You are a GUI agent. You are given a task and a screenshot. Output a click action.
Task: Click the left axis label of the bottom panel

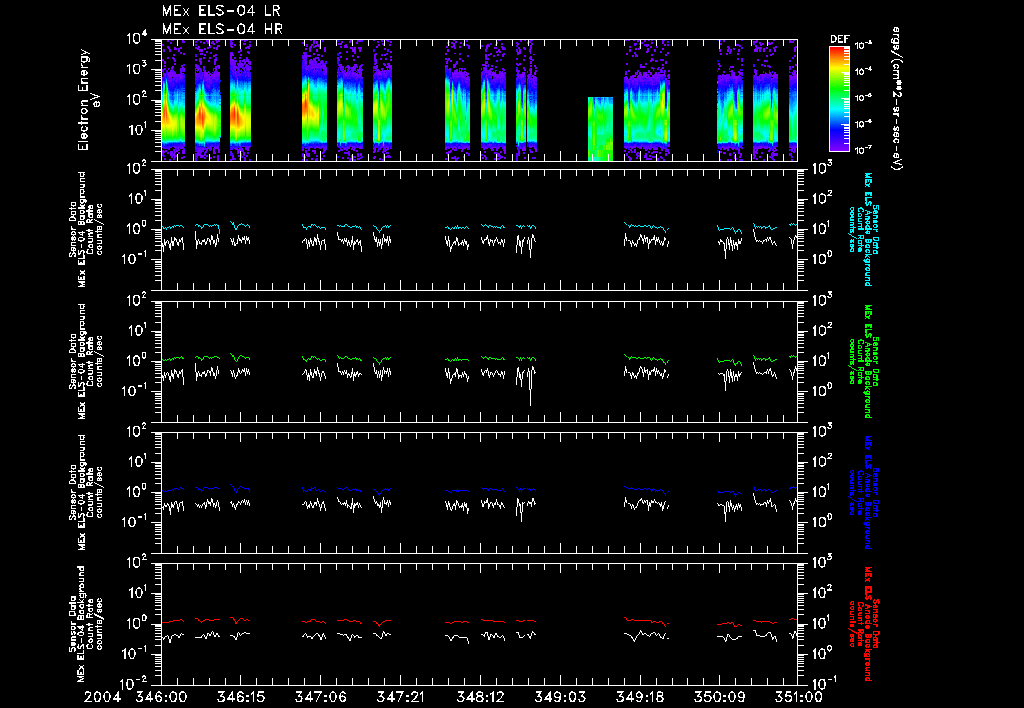(88, 624)
